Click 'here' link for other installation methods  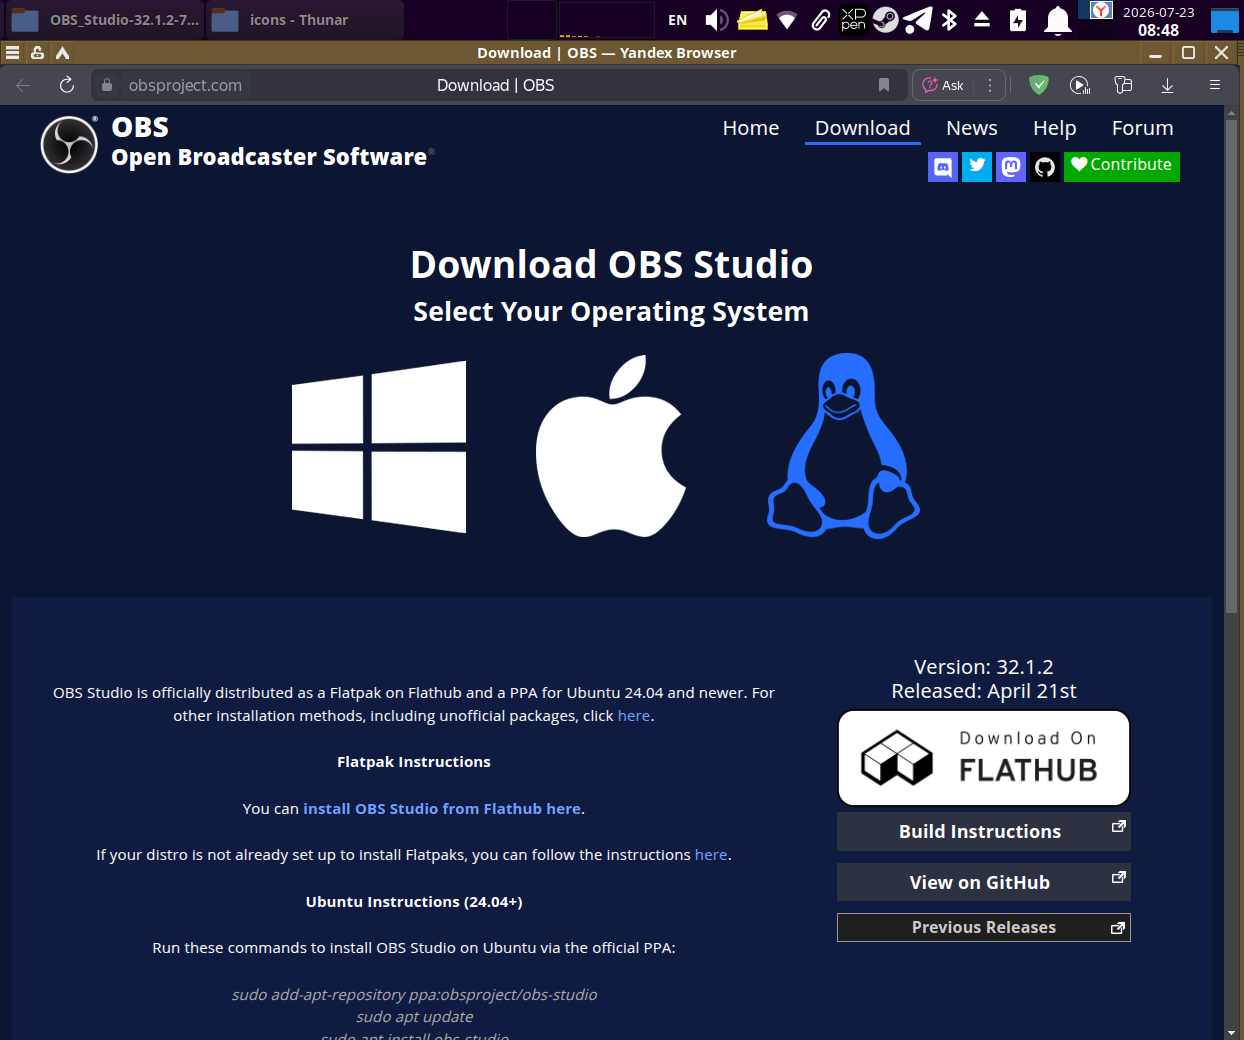click(634, 716)
